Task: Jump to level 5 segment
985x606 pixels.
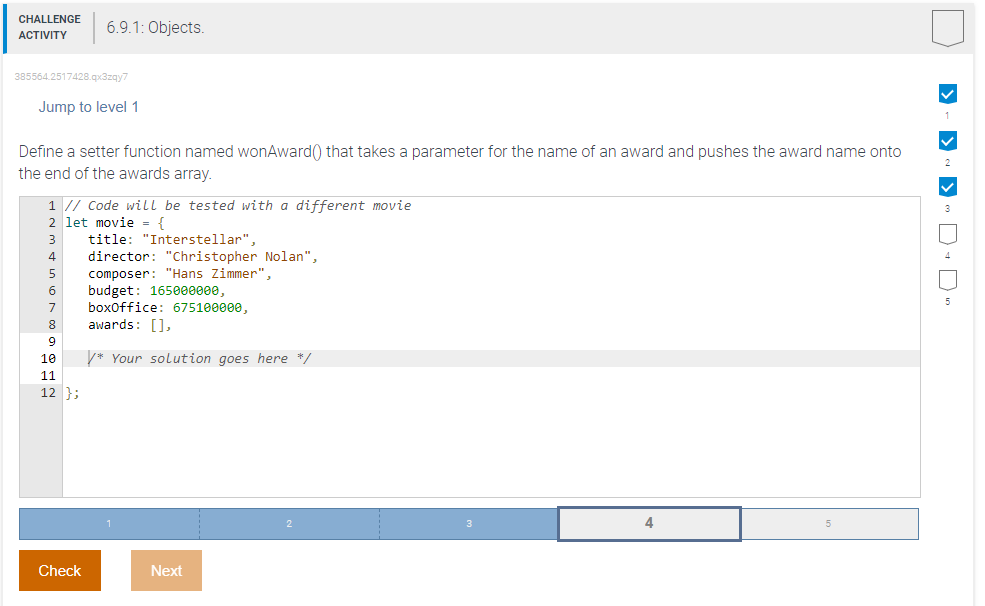Action: click(829, 523)
